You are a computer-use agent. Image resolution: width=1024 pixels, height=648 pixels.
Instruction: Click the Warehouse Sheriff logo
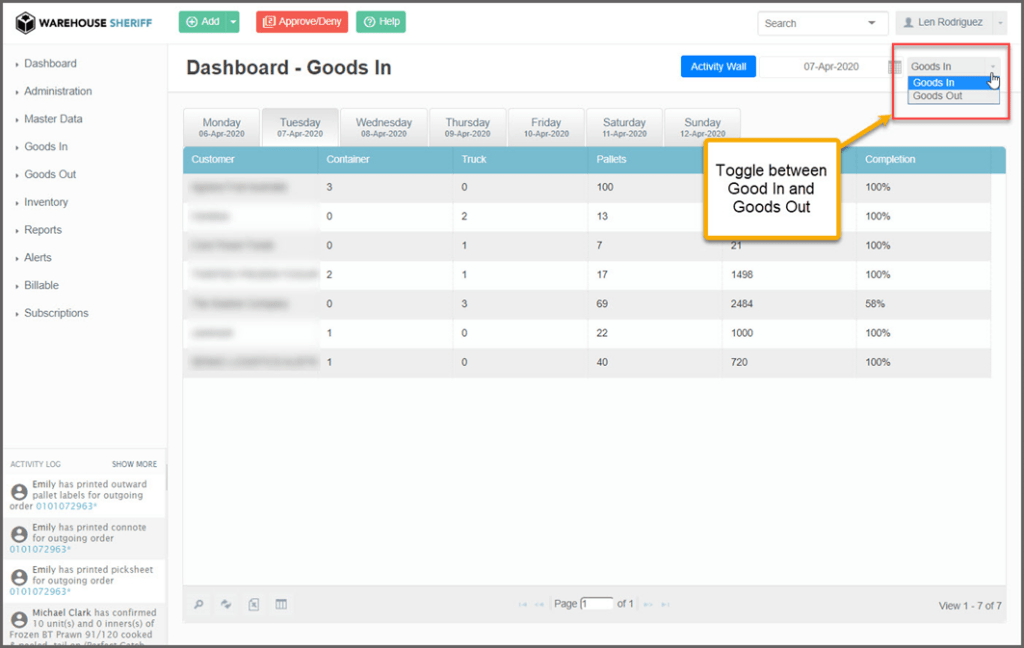click(x=84, y=22)
